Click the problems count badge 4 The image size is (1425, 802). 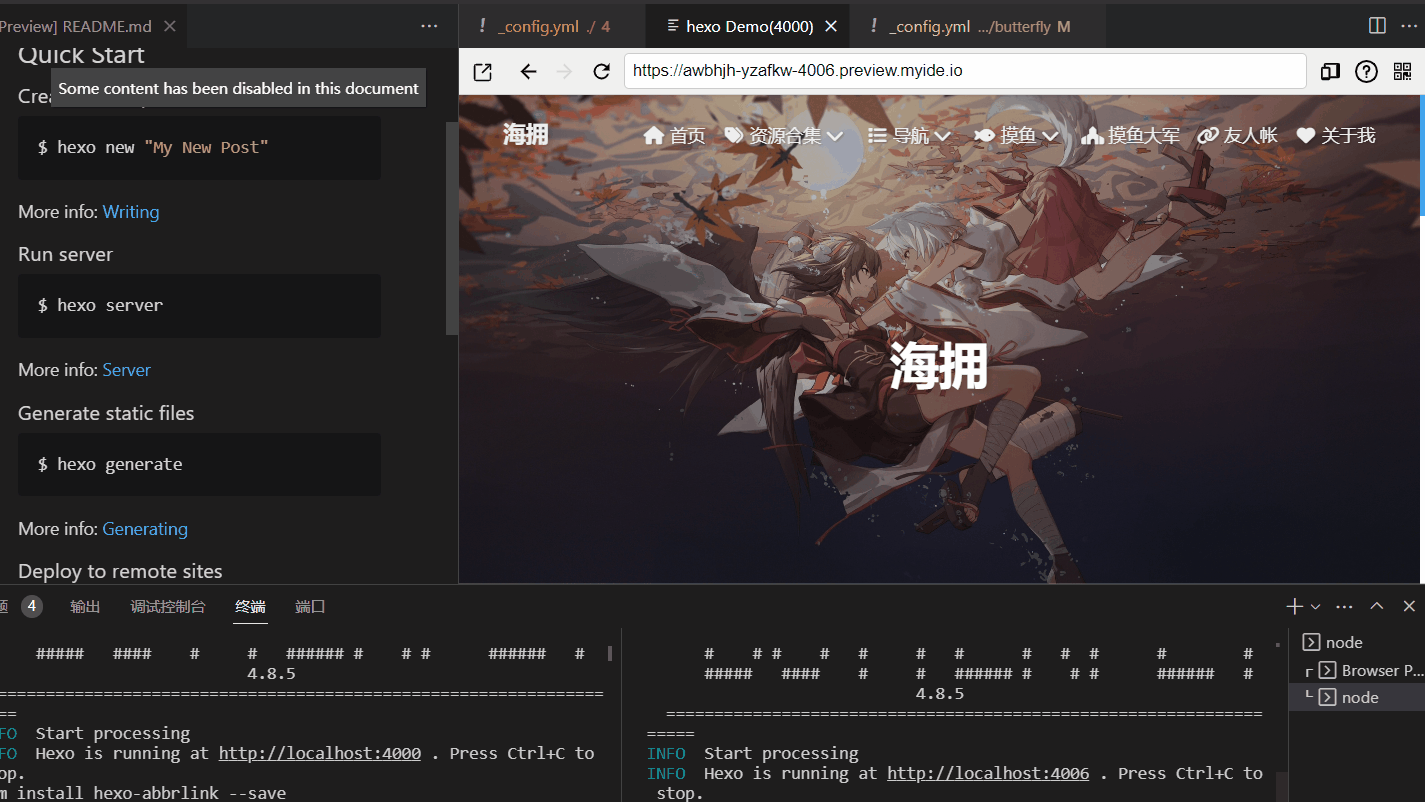pyautogui.click(x=32, y=606)
